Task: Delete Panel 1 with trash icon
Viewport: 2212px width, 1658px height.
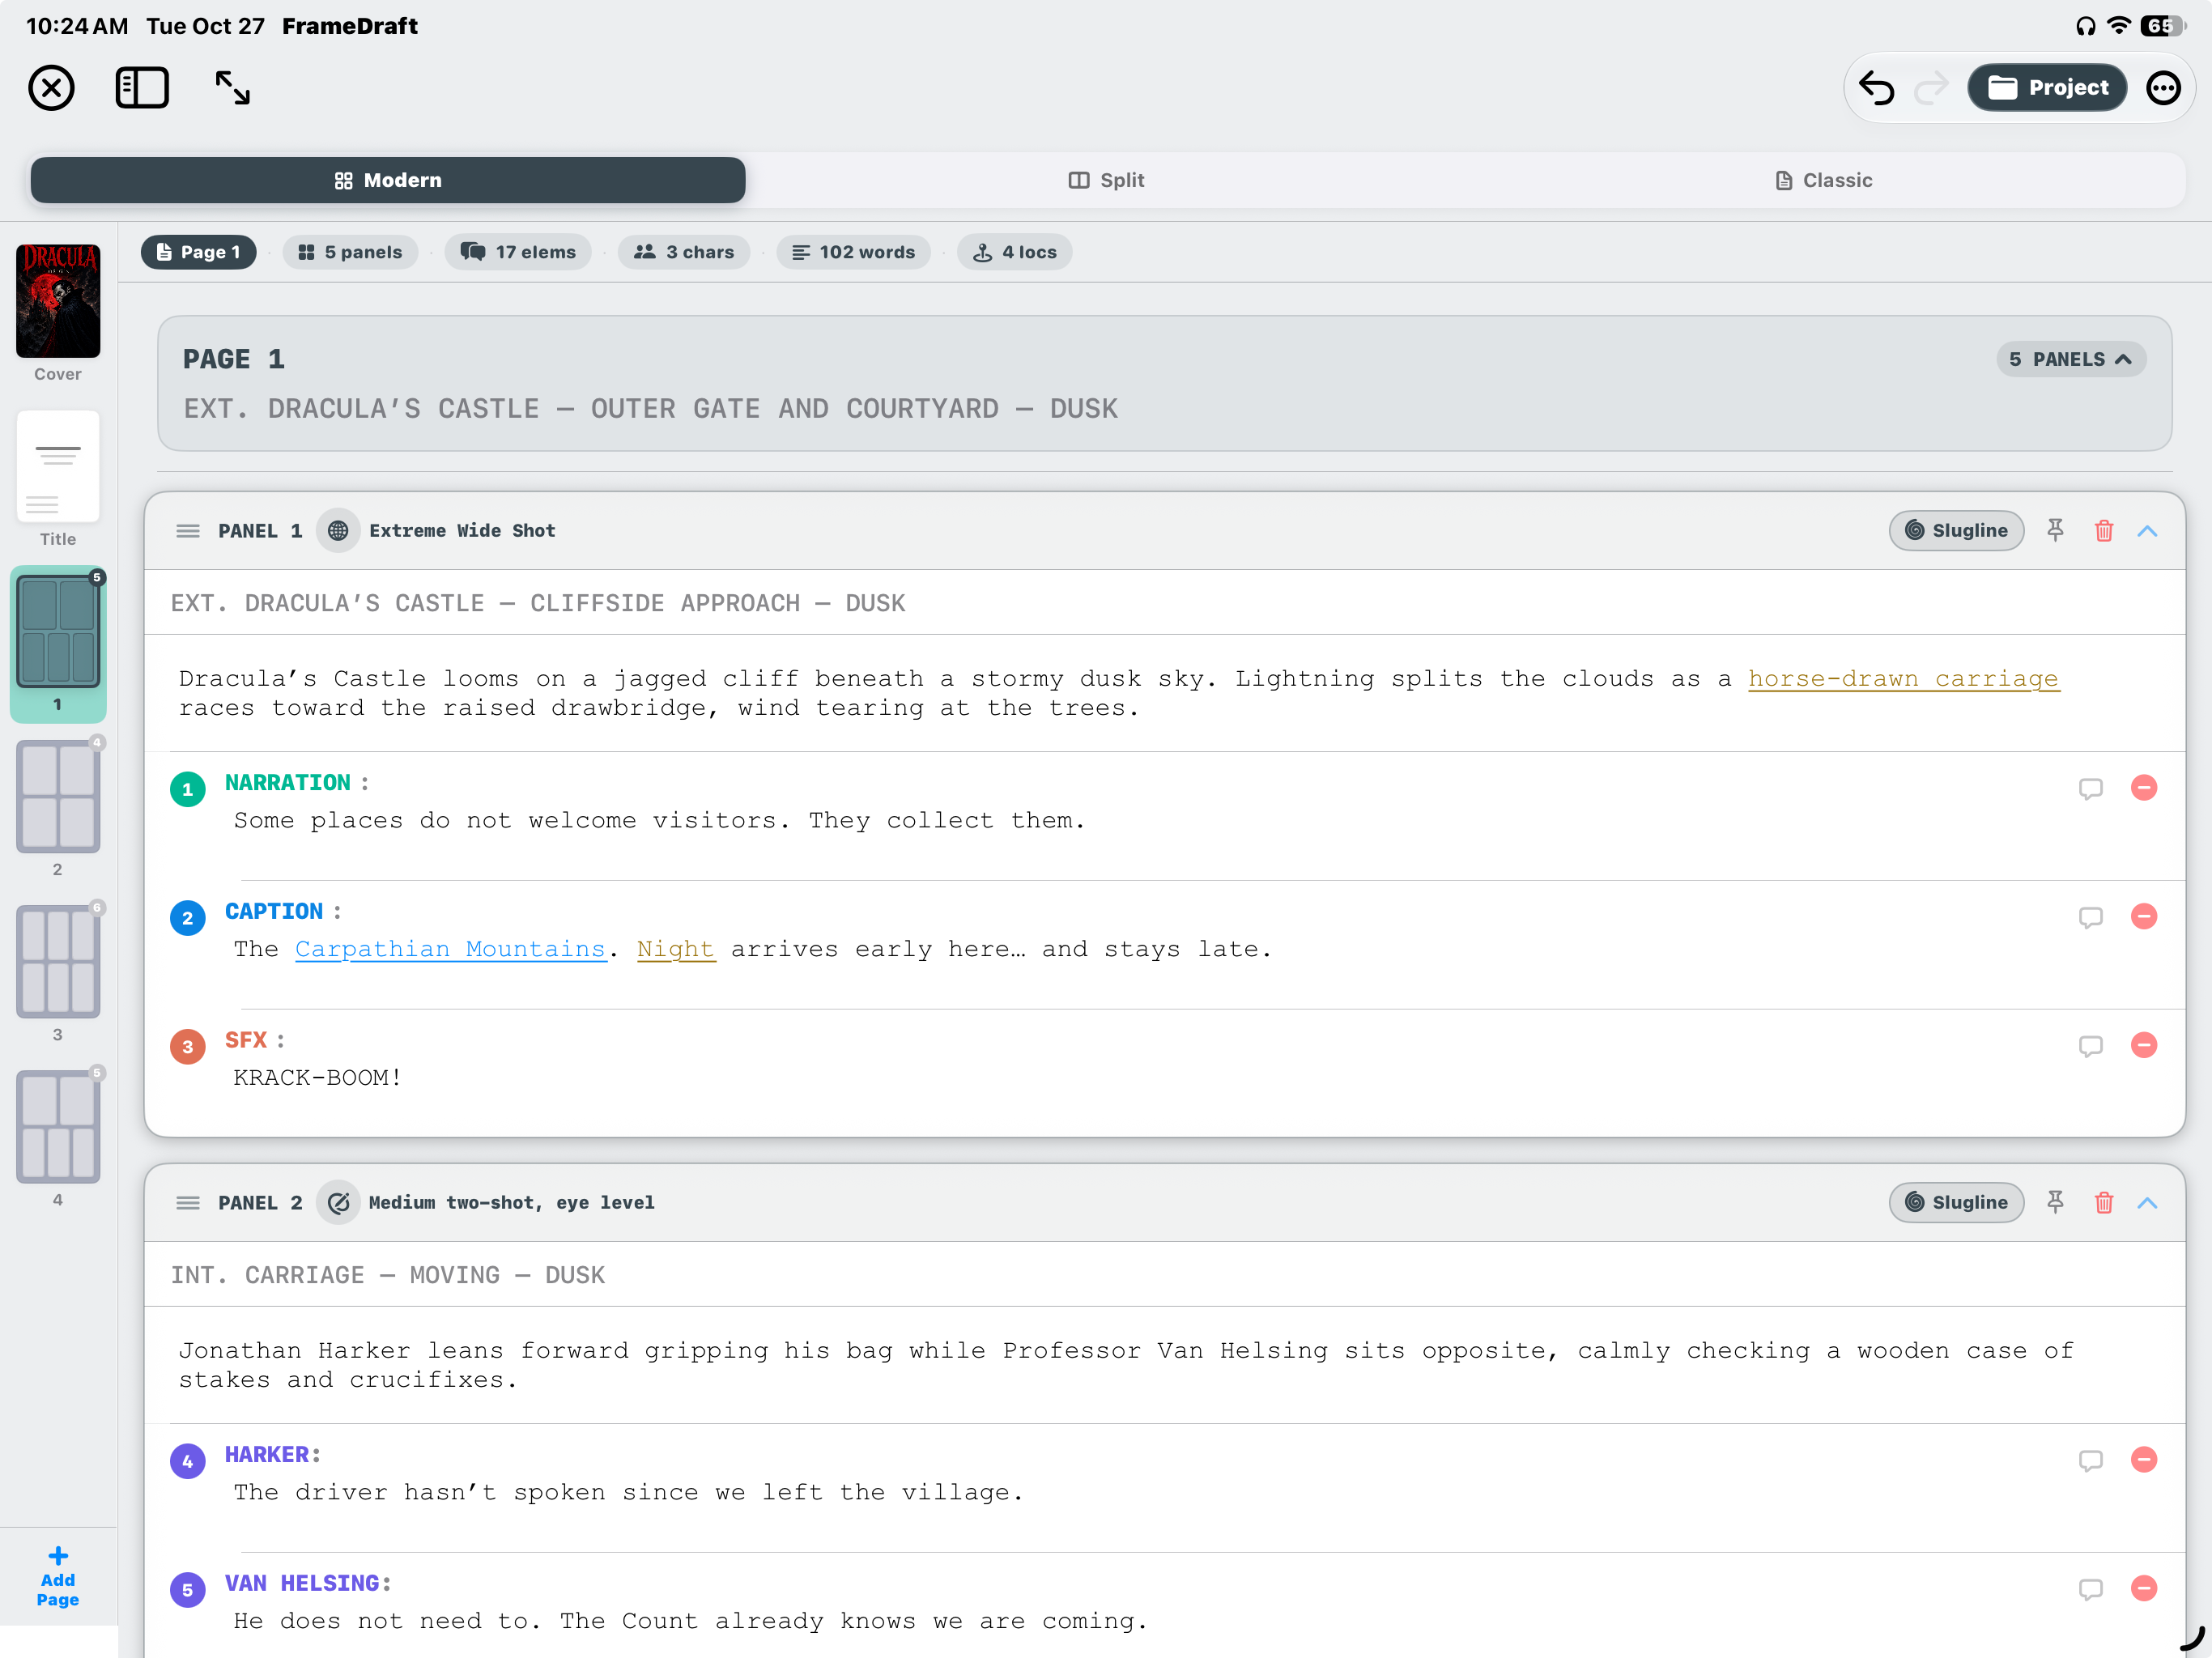Action: coord(2104,531)
